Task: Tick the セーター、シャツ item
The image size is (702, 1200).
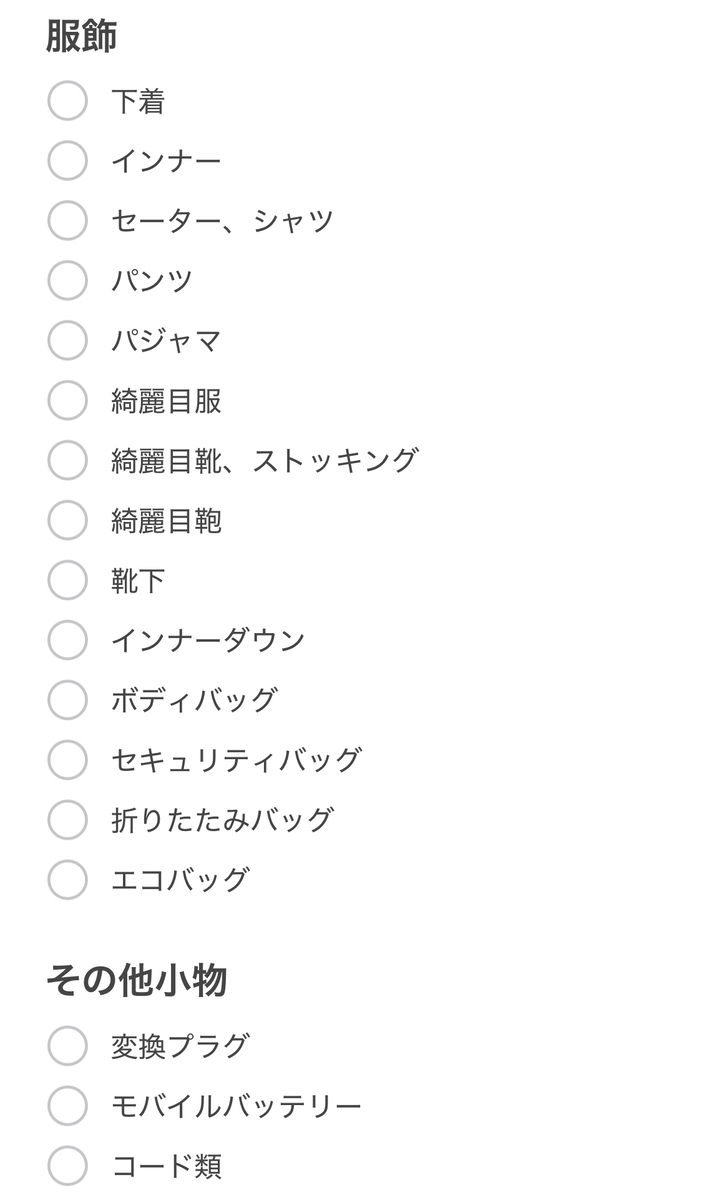Action: click(67, 221)
